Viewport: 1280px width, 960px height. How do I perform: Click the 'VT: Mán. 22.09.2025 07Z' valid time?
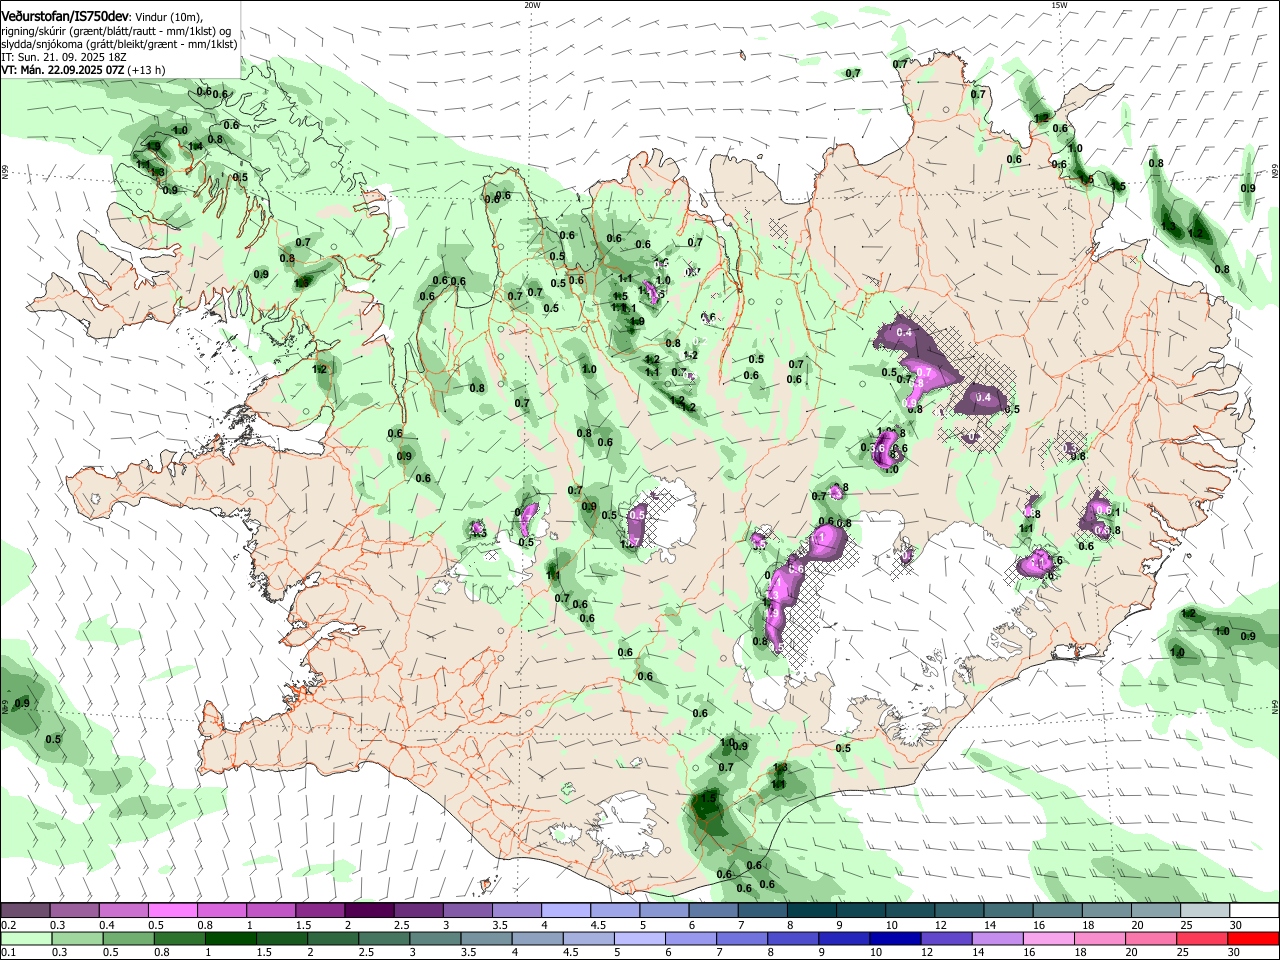tap(62, 70)
